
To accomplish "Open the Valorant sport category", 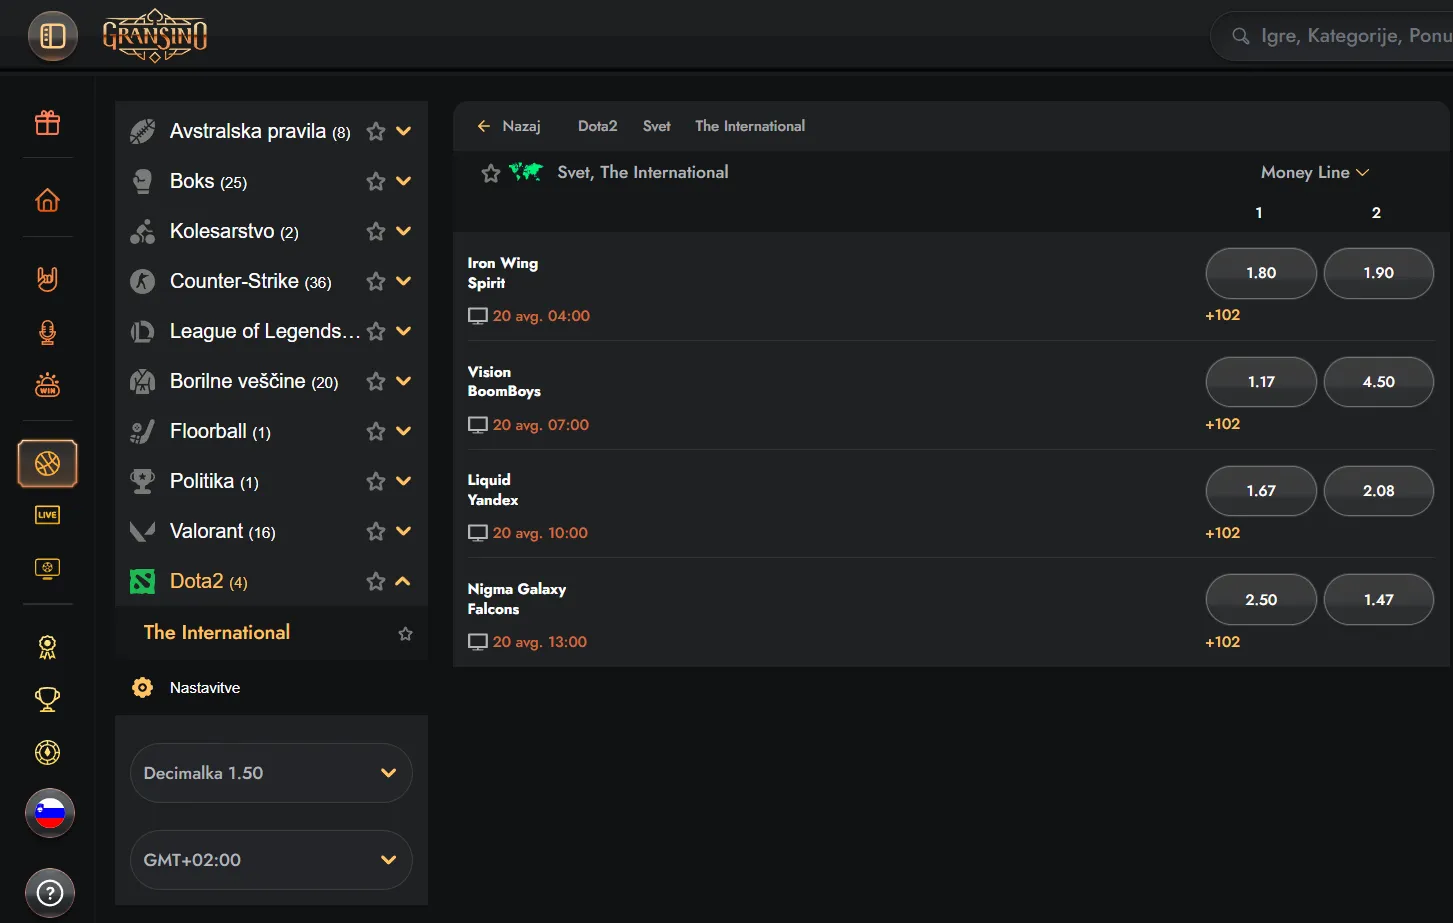I will [x=223, y=531].
